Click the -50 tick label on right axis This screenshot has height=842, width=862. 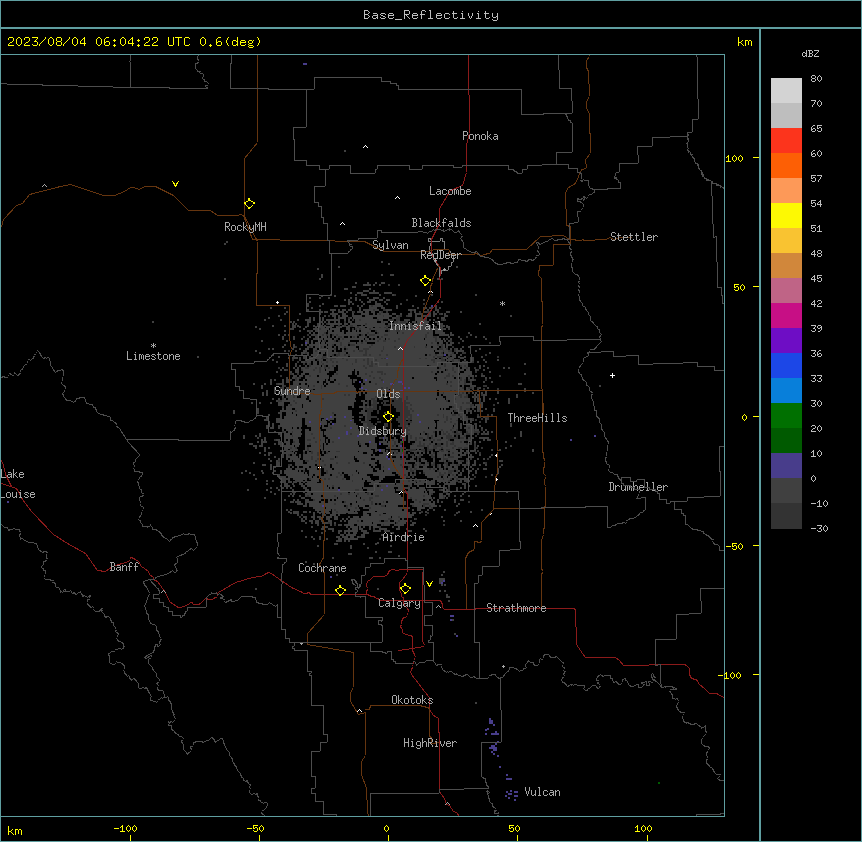pos(734,546)
